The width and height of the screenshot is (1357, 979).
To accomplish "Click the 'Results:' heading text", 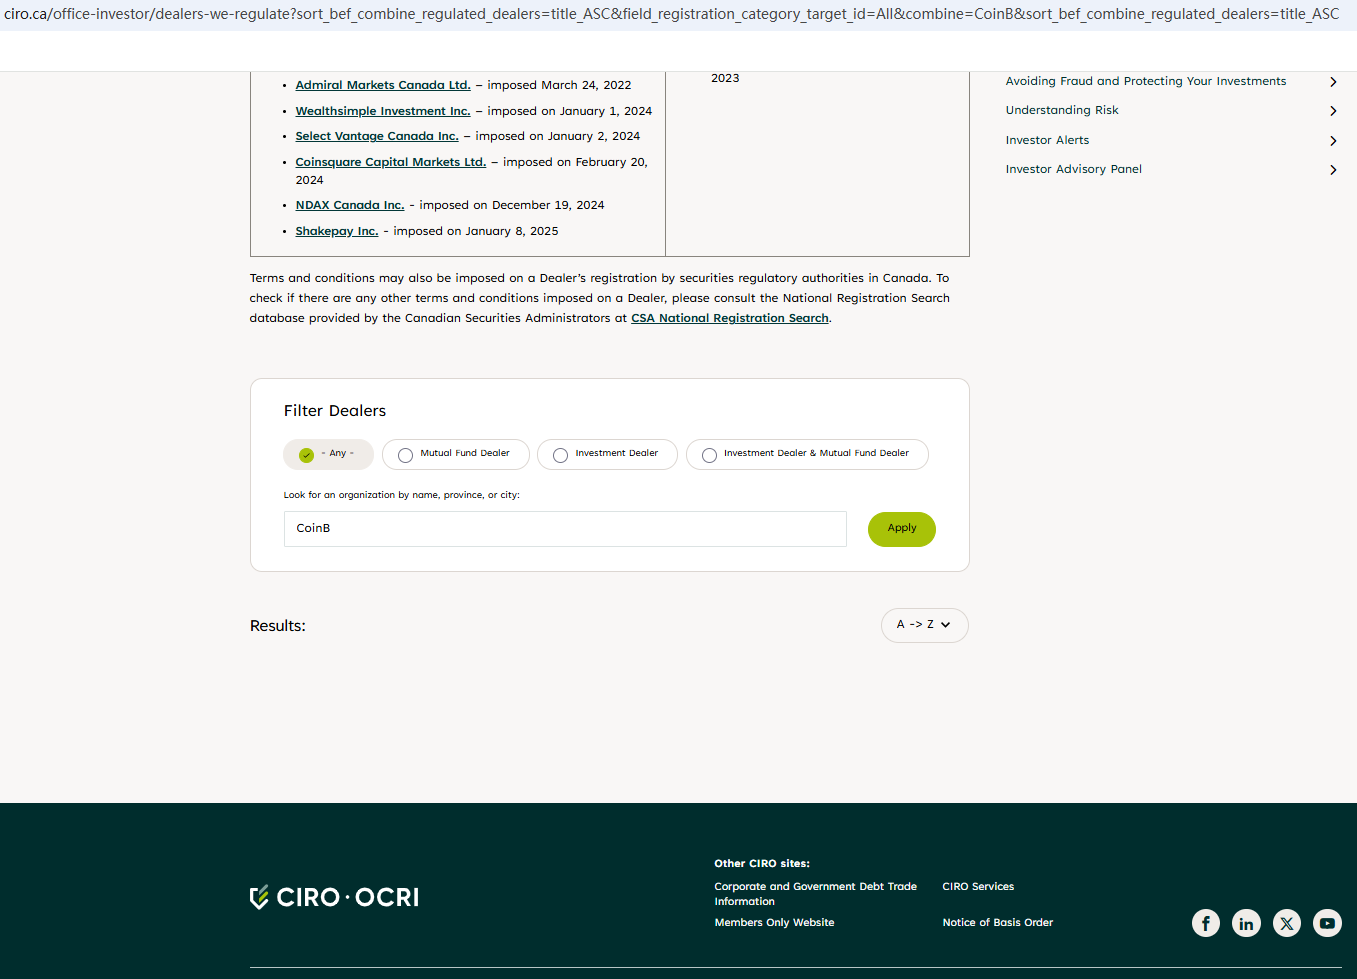I will point(278,626).
